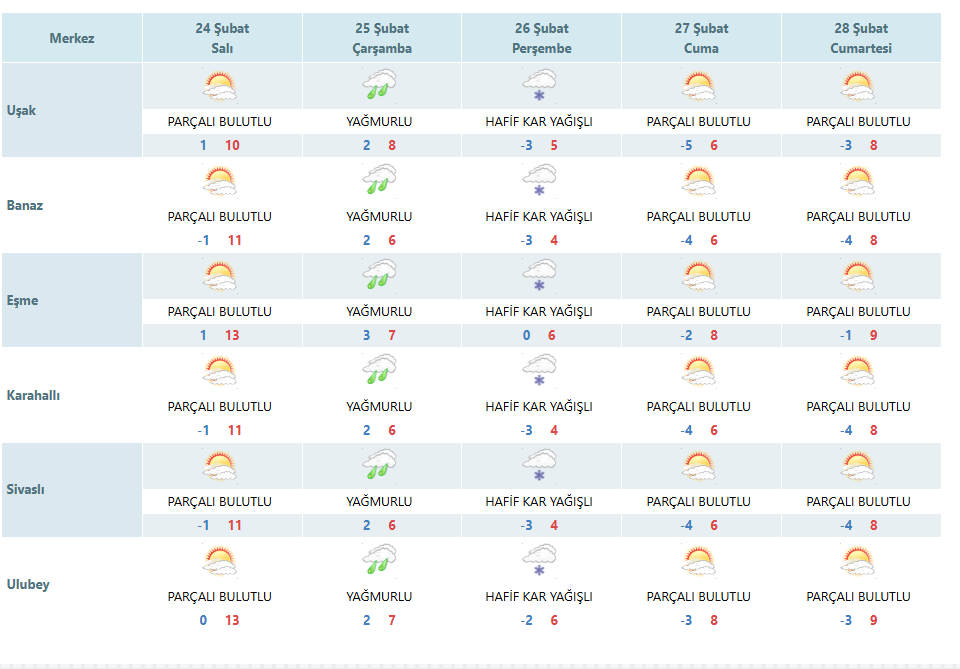Open the Ulubey district row label
Image resolution: width=960 pixels, height=669 pixels.
(28, 585)
